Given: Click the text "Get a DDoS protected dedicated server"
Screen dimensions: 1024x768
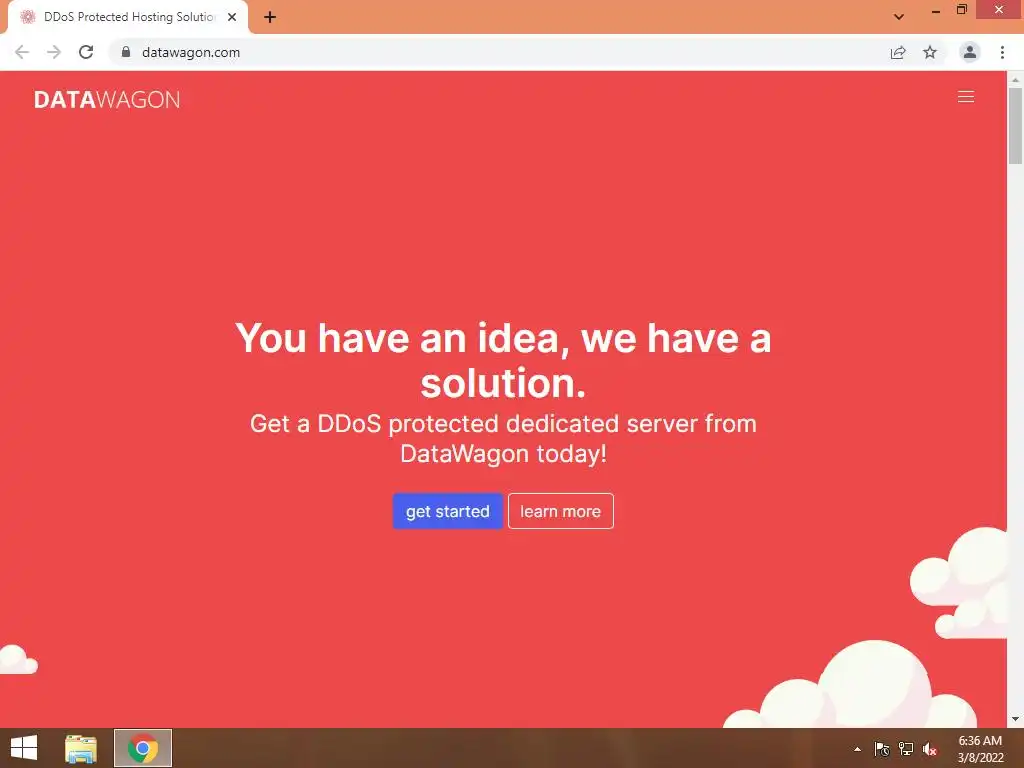Looking at the screenshot, I should (474, 424).
